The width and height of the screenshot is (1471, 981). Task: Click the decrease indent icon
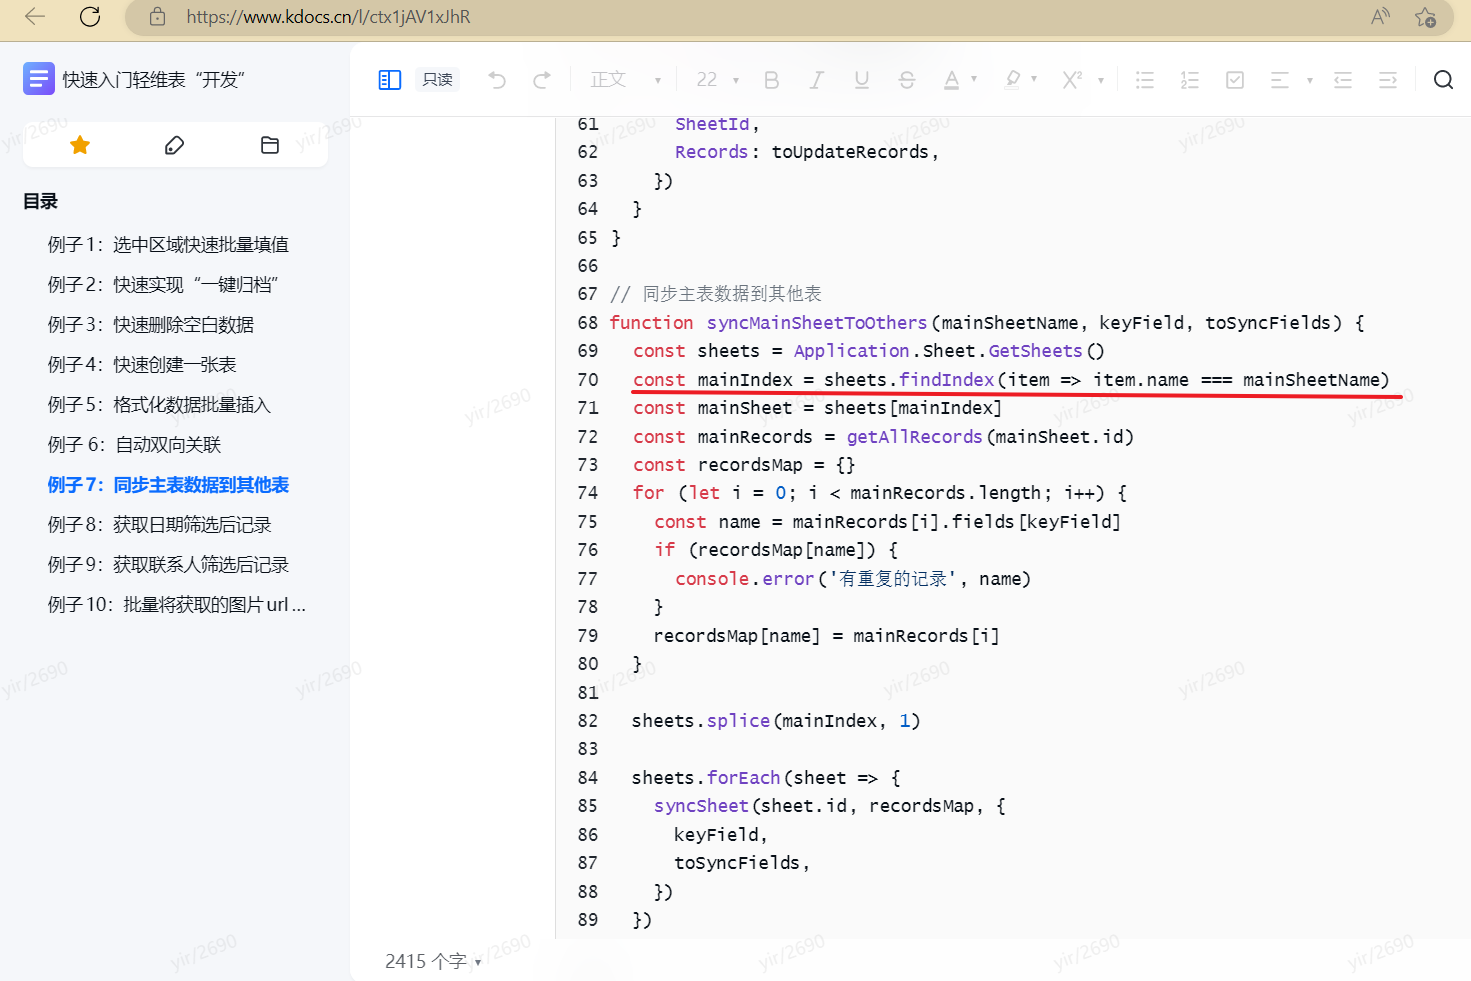coord(1343,80)
